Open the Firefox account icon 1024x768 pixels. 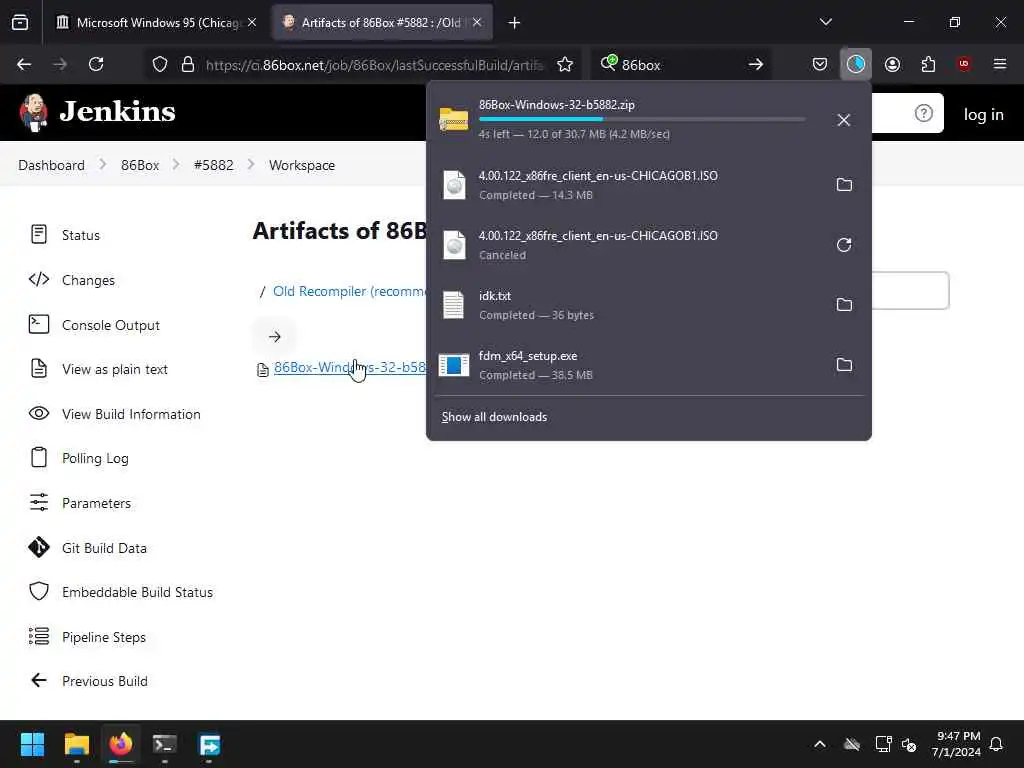tap(892, 64)
